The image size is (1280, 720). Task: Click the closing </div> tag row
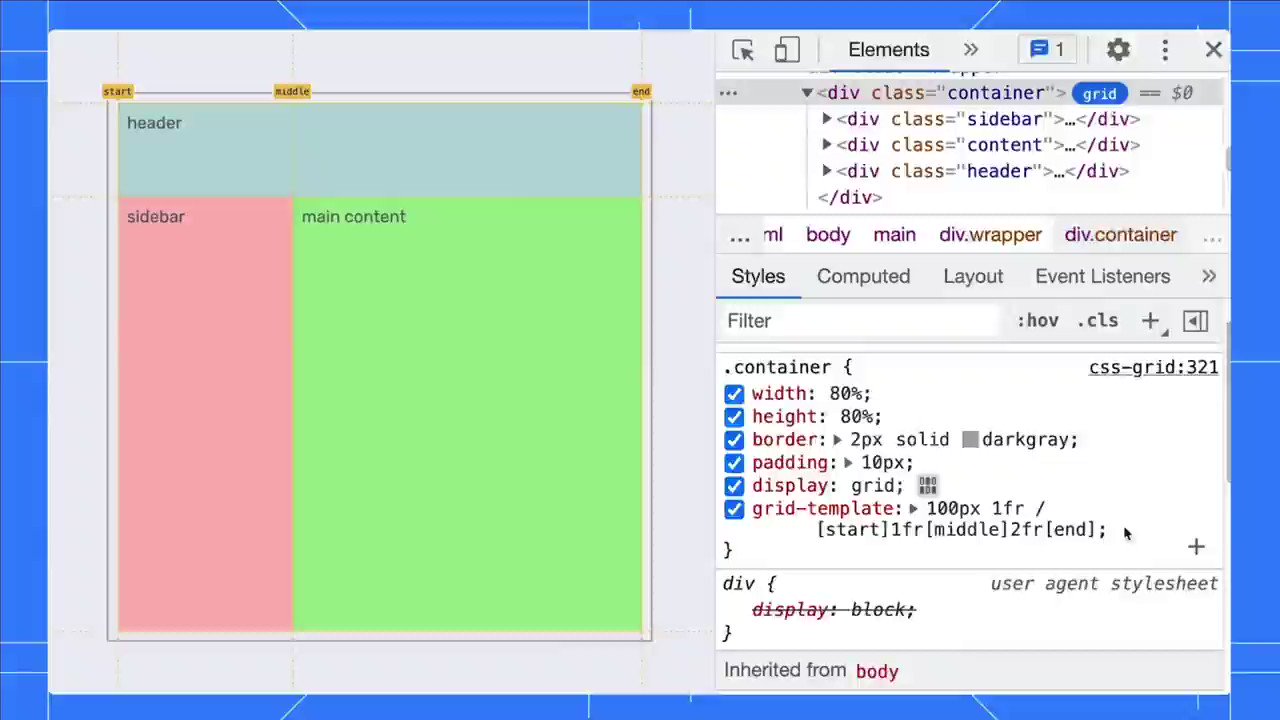click(850, 197)
